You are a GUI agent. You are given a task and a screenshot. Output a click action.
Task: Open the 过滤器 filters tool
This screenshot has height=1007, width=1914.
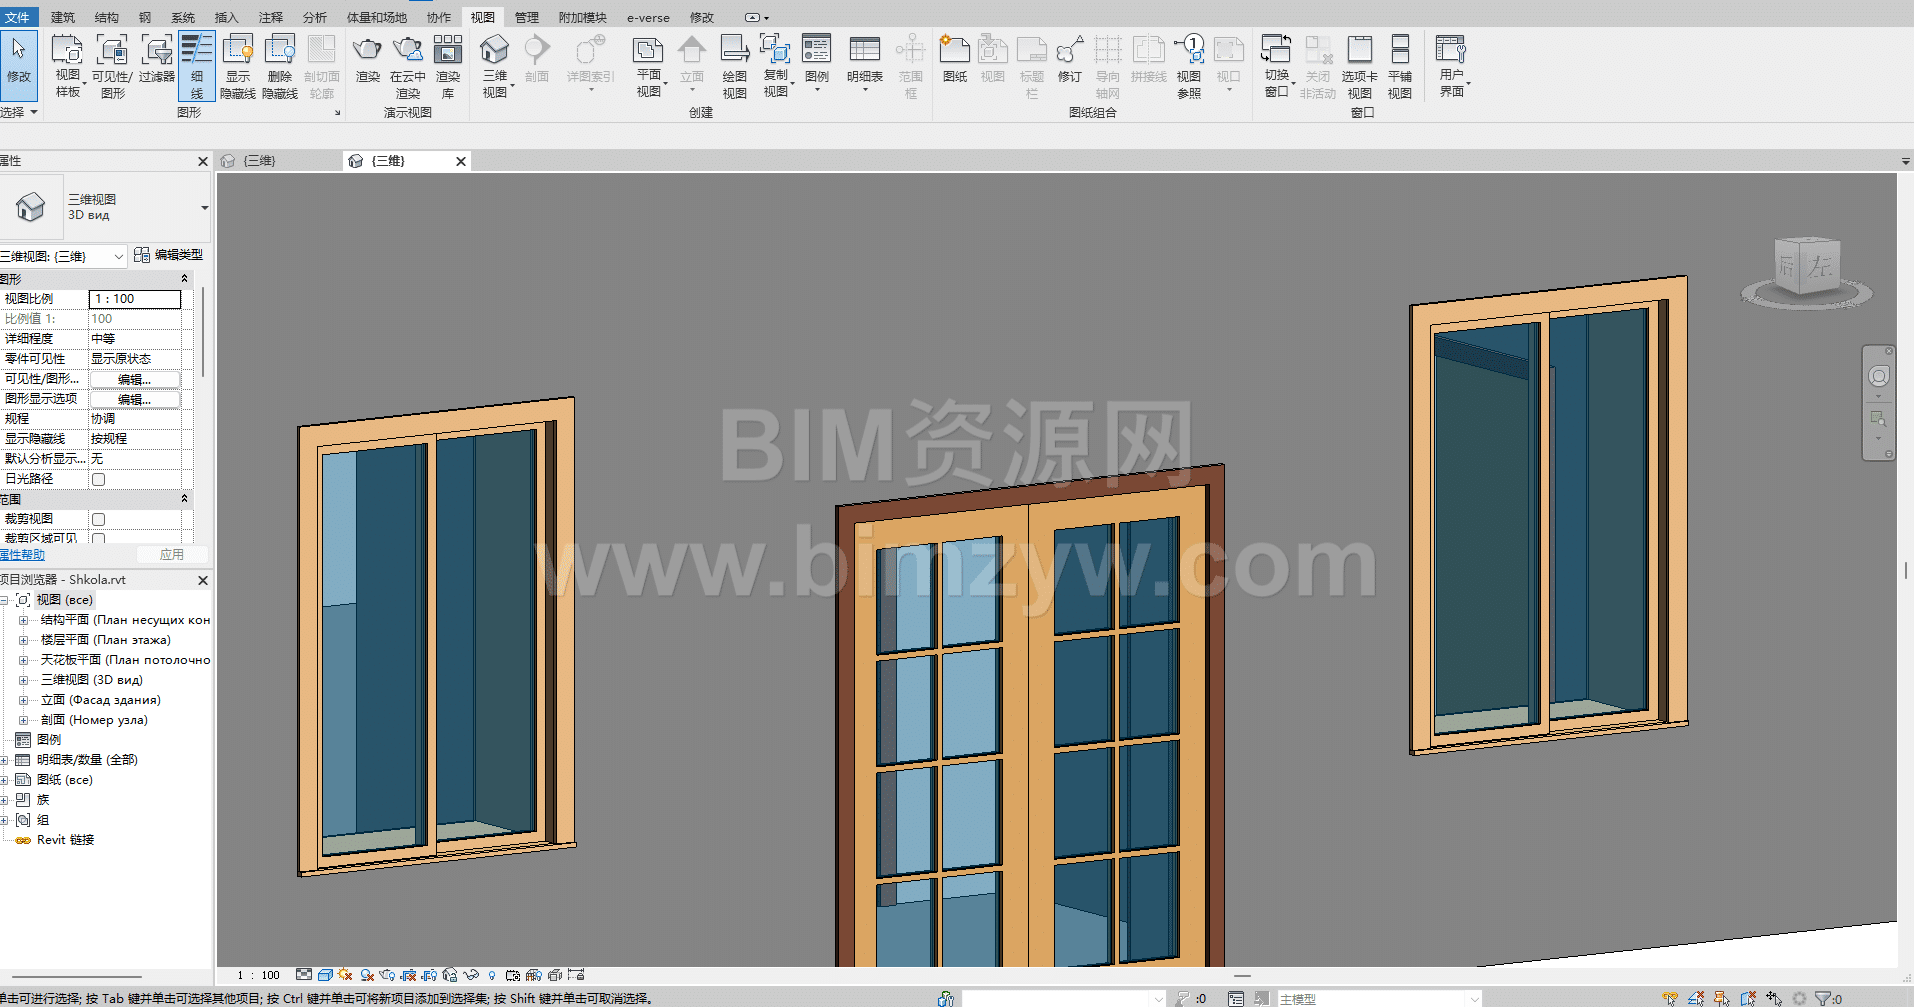(157, 60)
